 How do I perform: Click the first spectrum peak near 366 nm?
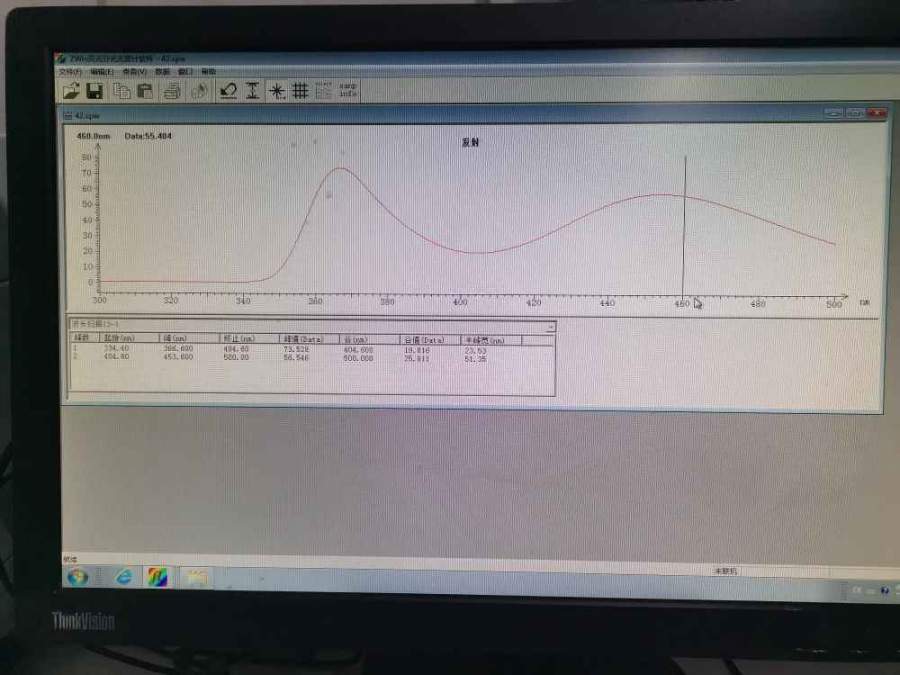click(341, 169)
